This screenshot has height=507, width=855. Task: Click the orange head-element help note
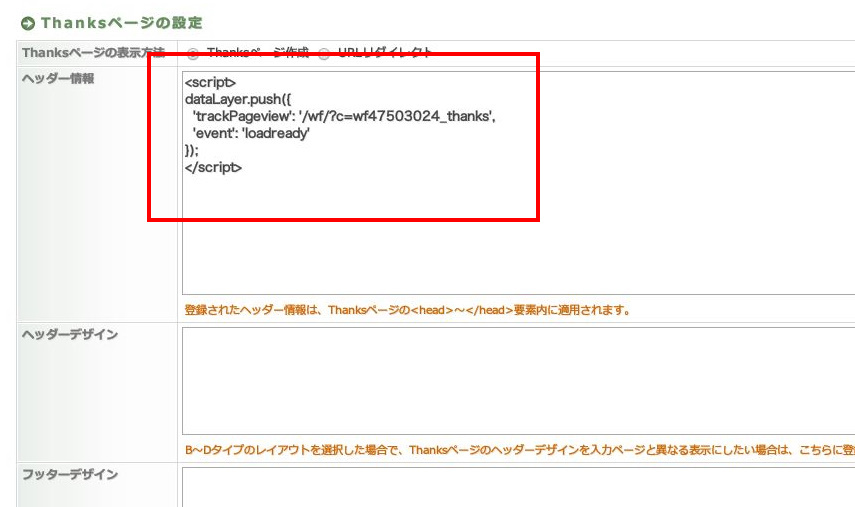point(407,310)
